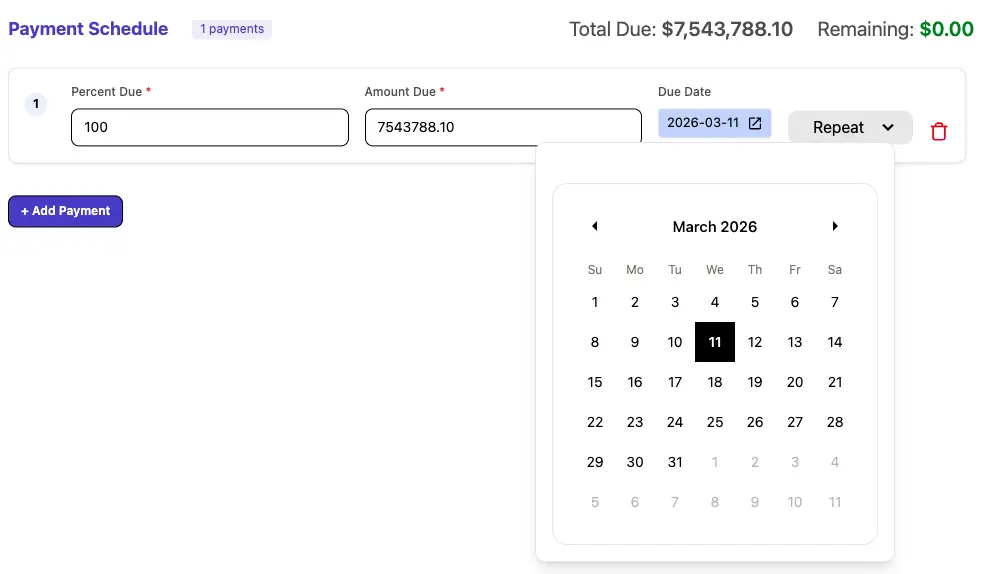Choose March 20 in the calendar
Screen dimensions: 986x574
coord(795,382)
